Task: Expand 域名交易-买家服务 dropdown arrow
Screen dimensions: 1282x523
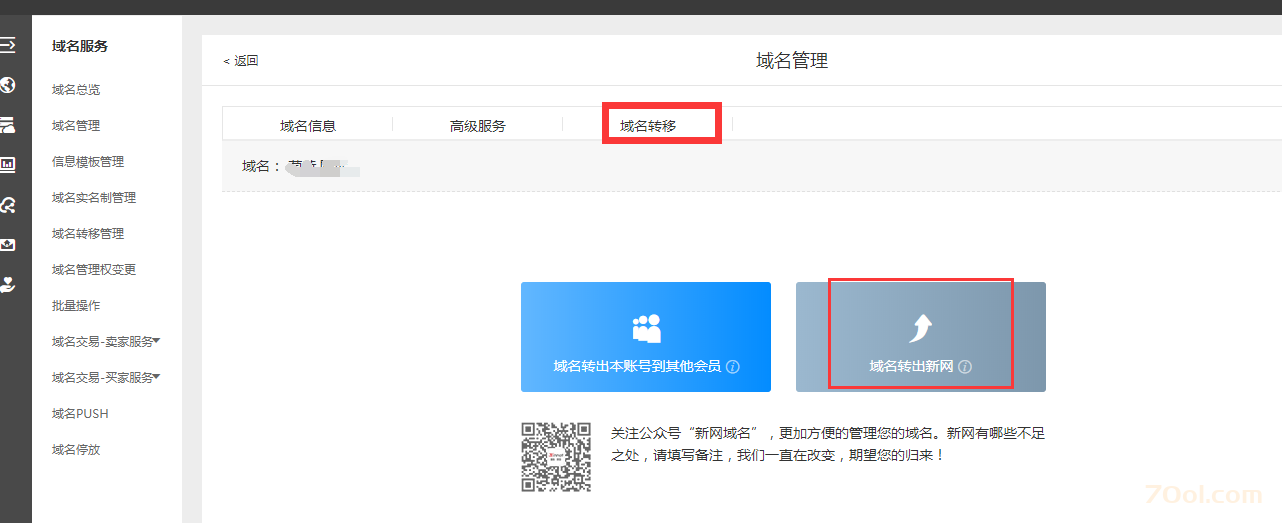Action: 157,377
